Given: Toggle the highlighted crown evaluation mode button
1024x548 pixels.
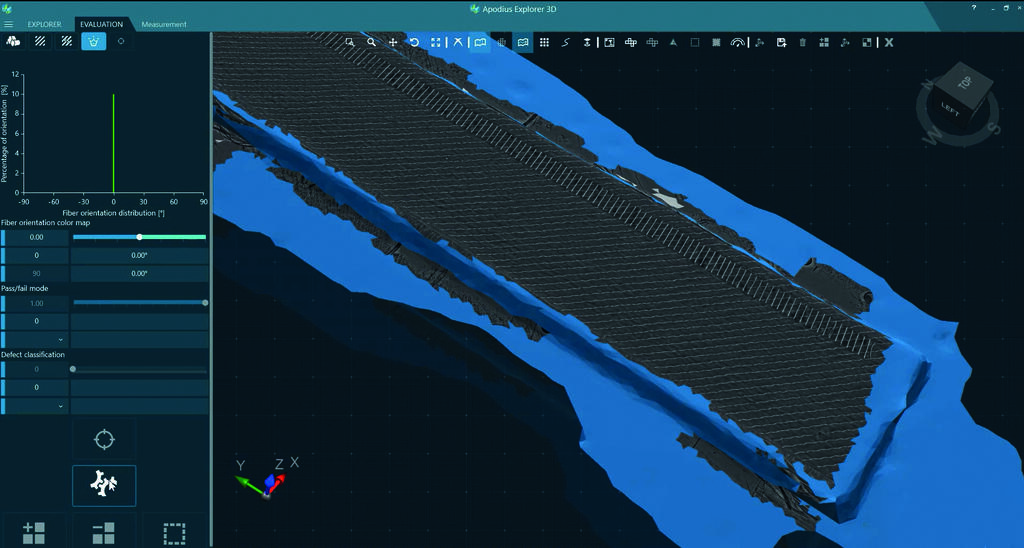Looking at the screenshot, I should pos(94,42).
